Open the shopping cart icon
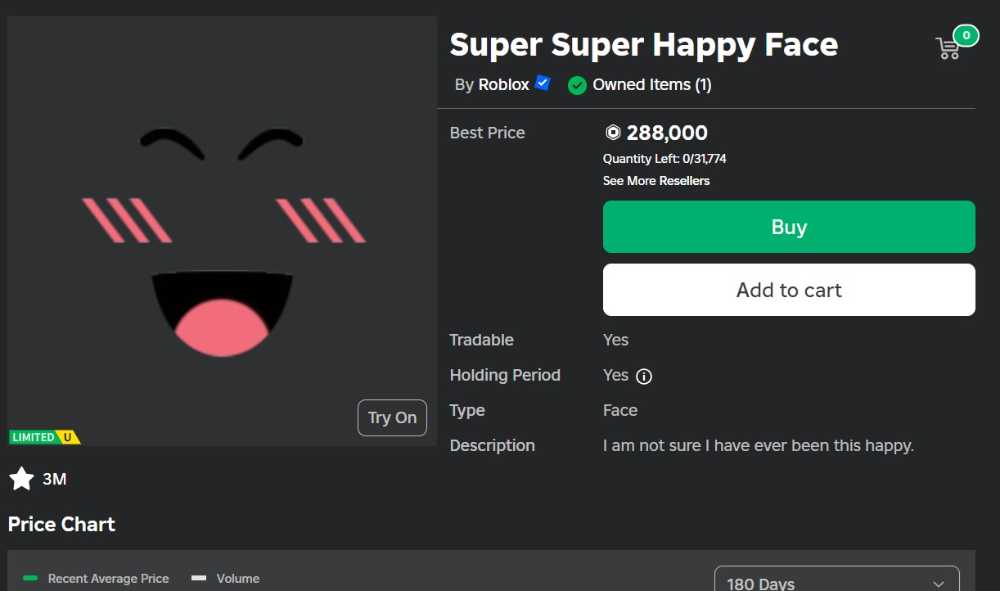 point(947,48)
